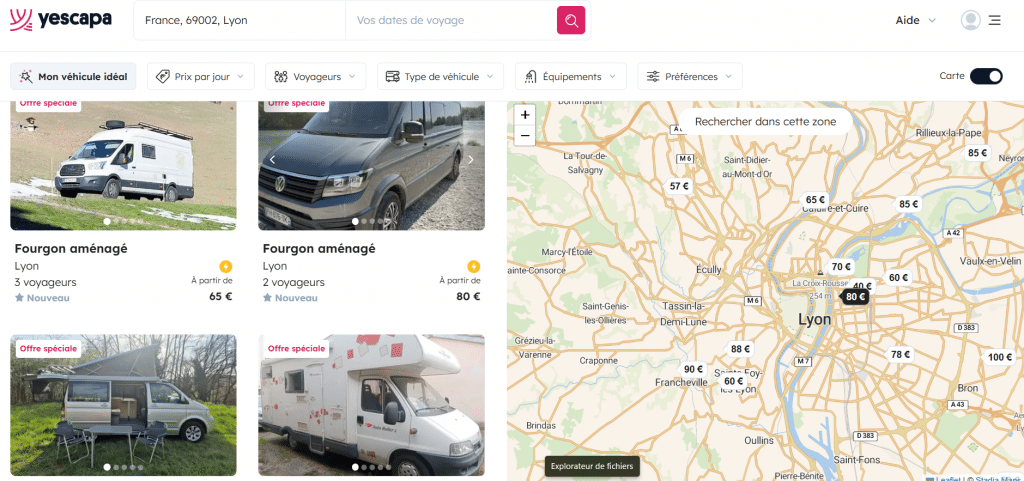The height and width of the screenshot is (481, 1024).
Task: Expand the Équipements dropdown
Action: click(x=613, y=76)
